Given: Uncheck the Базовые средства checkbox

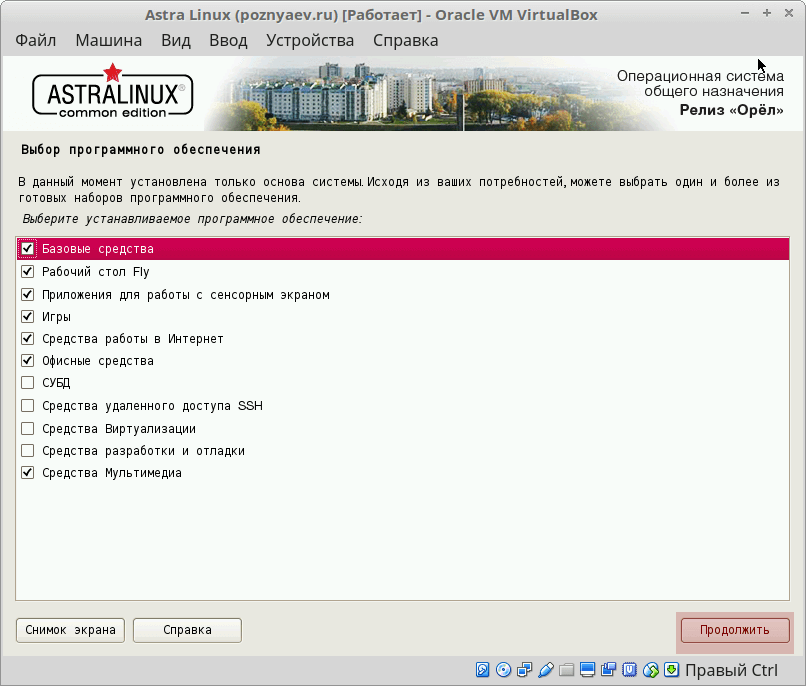Looking at the screenshot, I should (x=28, y=249).
